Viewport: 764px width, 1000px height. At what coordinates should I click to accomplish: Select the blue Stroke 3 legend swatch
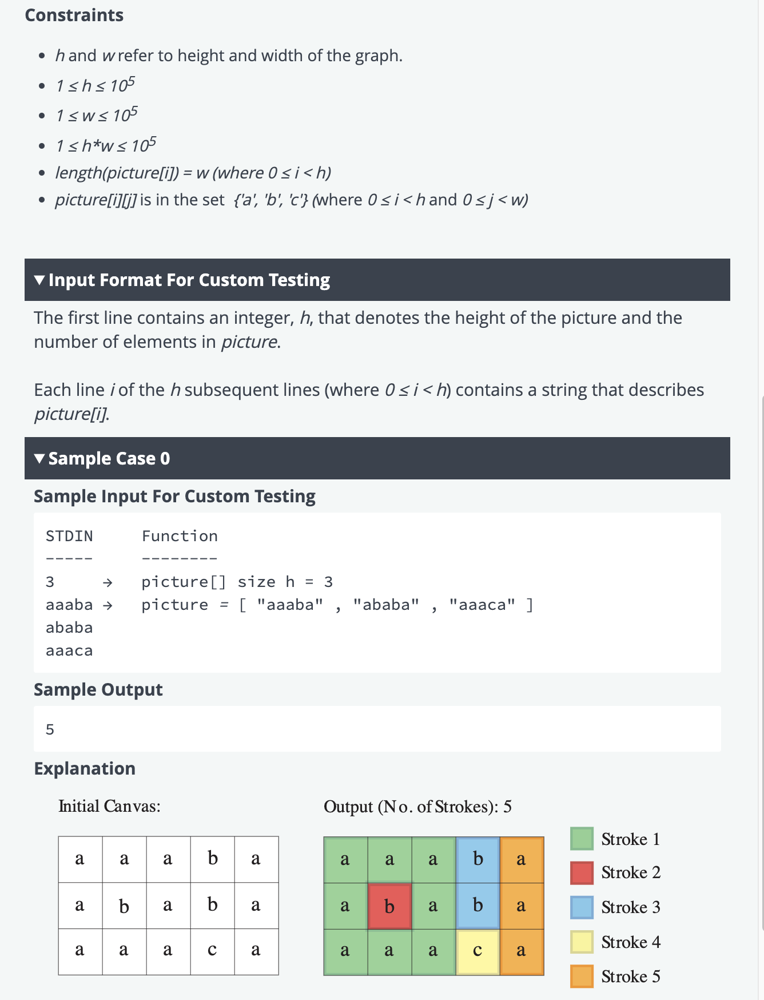pos(582,907)
